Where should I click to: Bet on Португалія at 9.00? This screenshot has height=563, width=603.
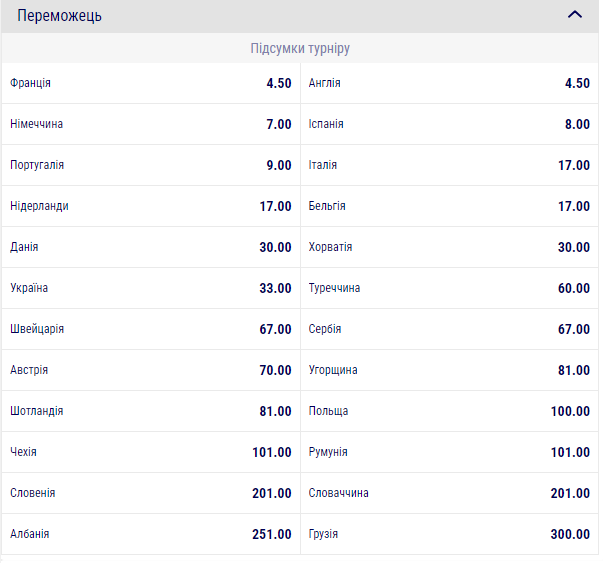coord(151,165)
